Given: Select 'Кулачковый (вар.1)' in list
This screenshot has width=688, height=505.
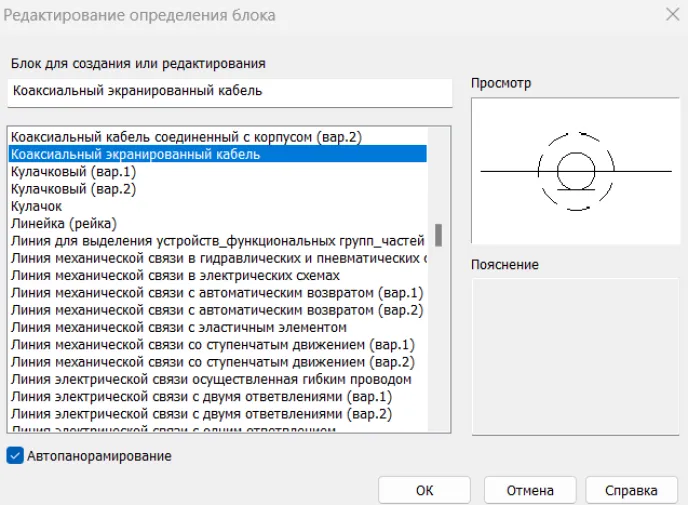Looking at the screenshot, I should click(72, 171).
